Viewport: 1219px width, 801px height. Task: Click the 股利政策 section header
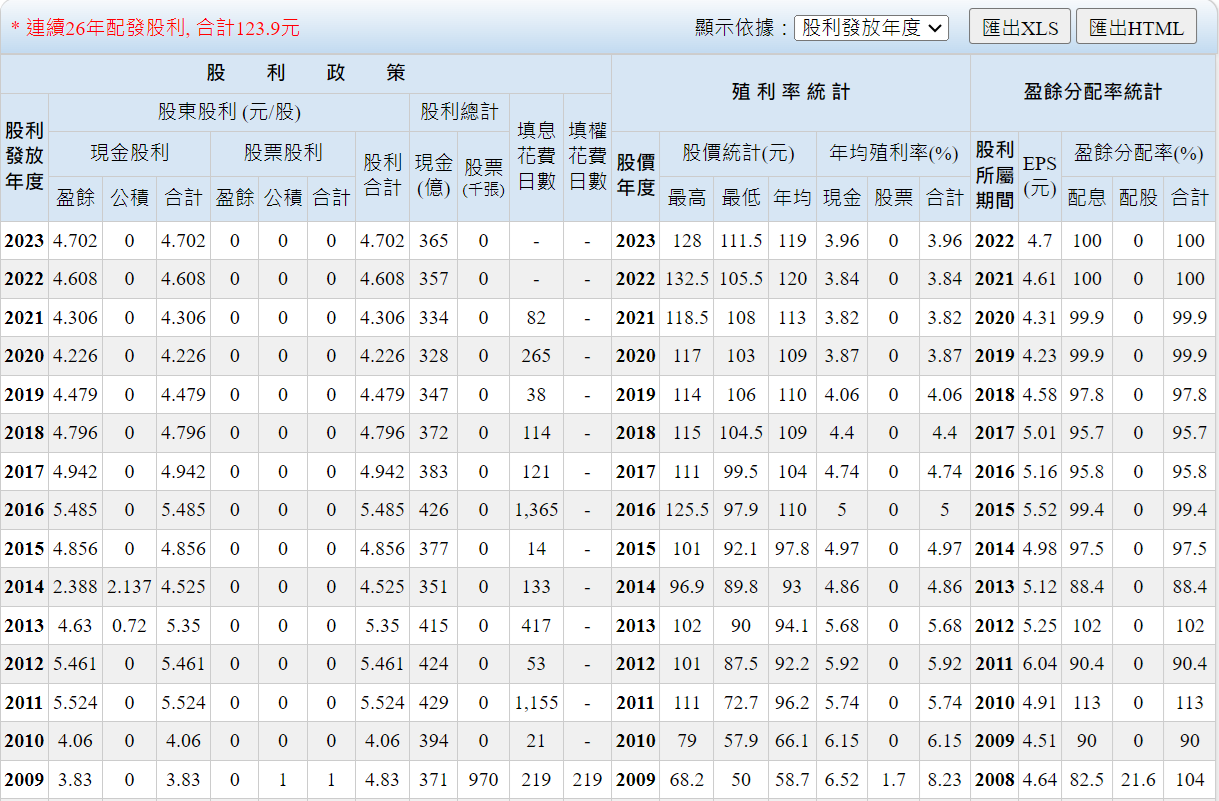(306, 74)
